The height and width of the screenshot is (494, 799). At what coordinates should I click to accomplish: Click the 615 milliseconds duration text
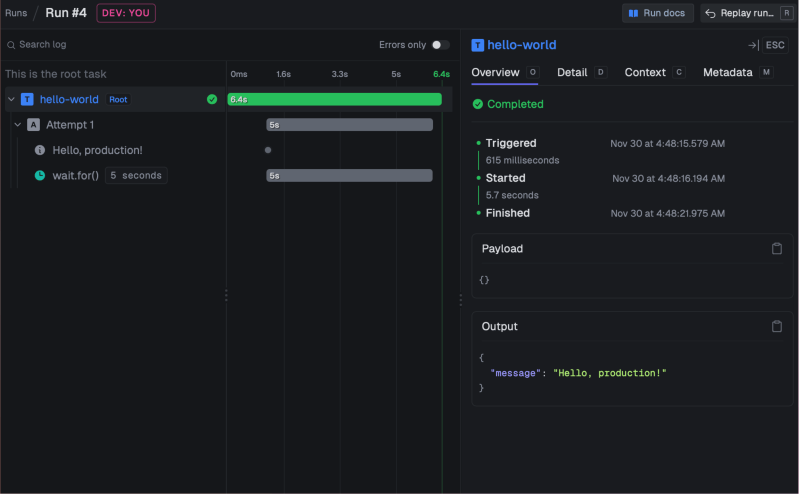tap(522, 160)
